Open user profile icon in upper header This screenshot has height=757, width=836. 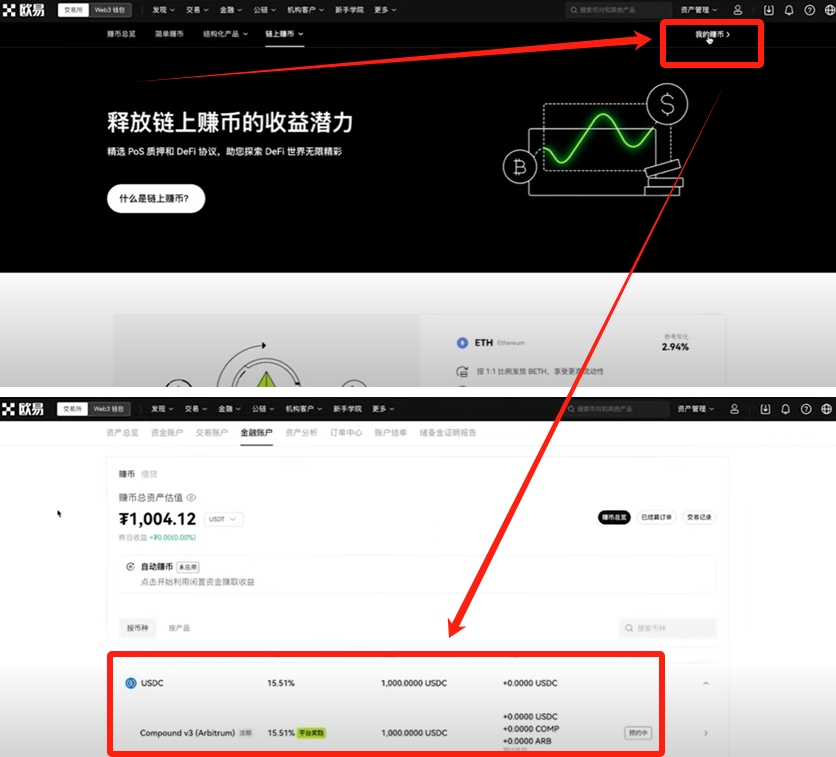[x=737, y=10]
